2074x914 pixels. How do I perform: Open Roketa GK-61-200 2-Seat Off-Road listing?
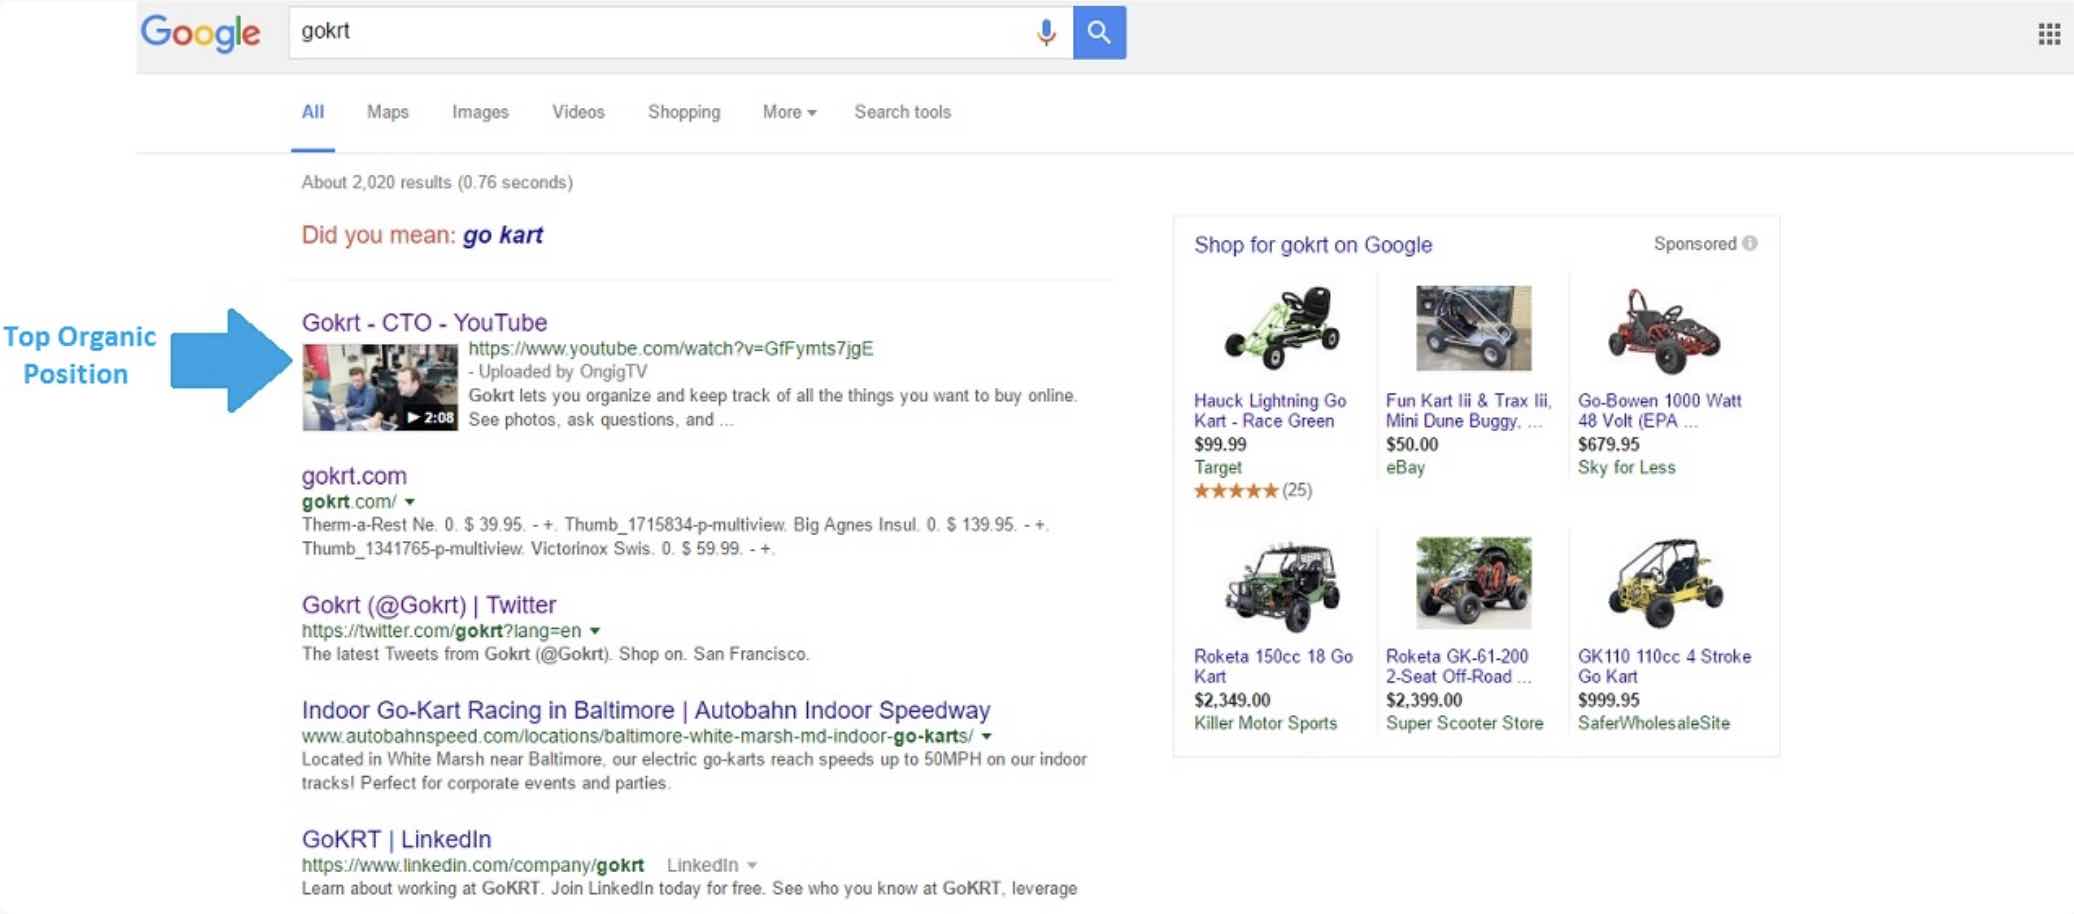(x=1457, y=666)
